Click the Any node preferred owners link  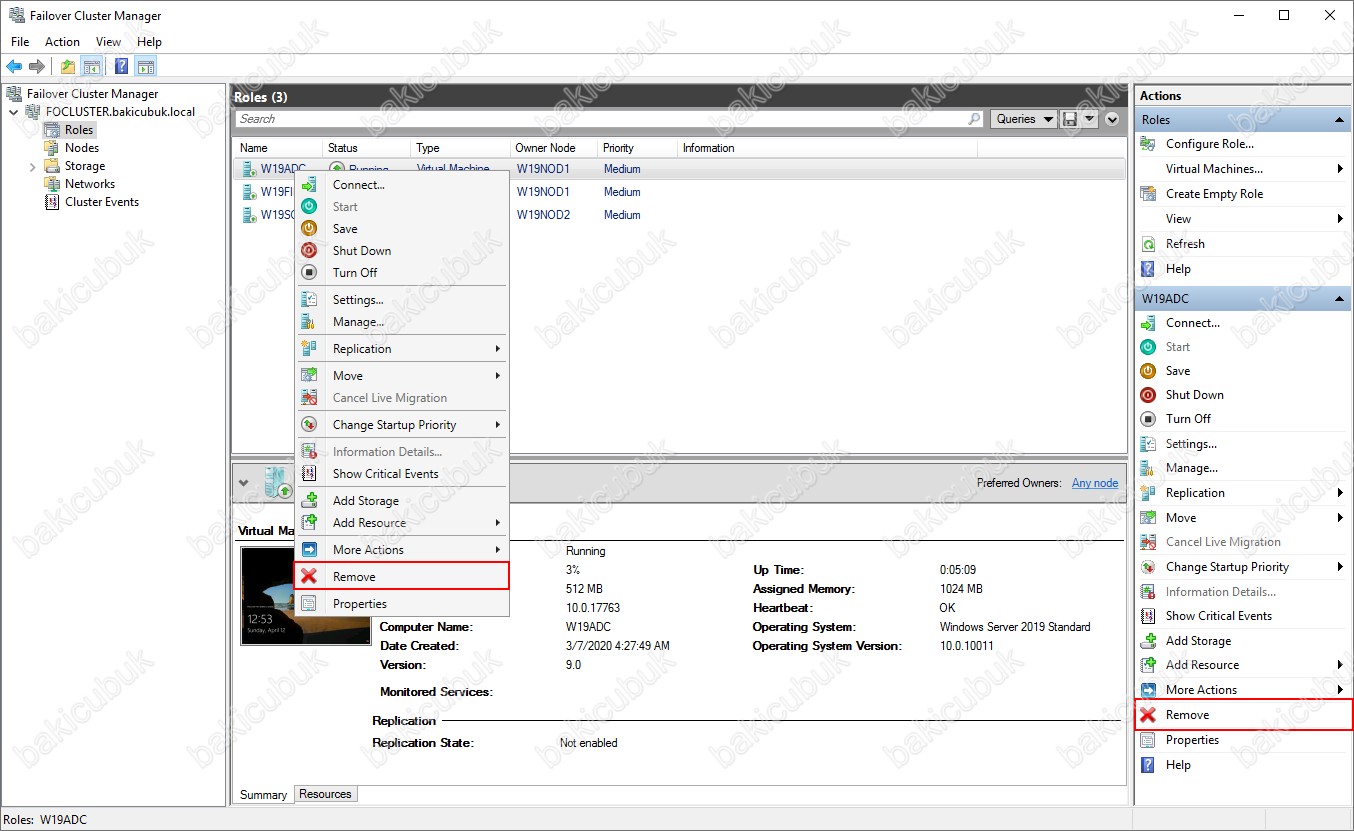click(1095, 483)
